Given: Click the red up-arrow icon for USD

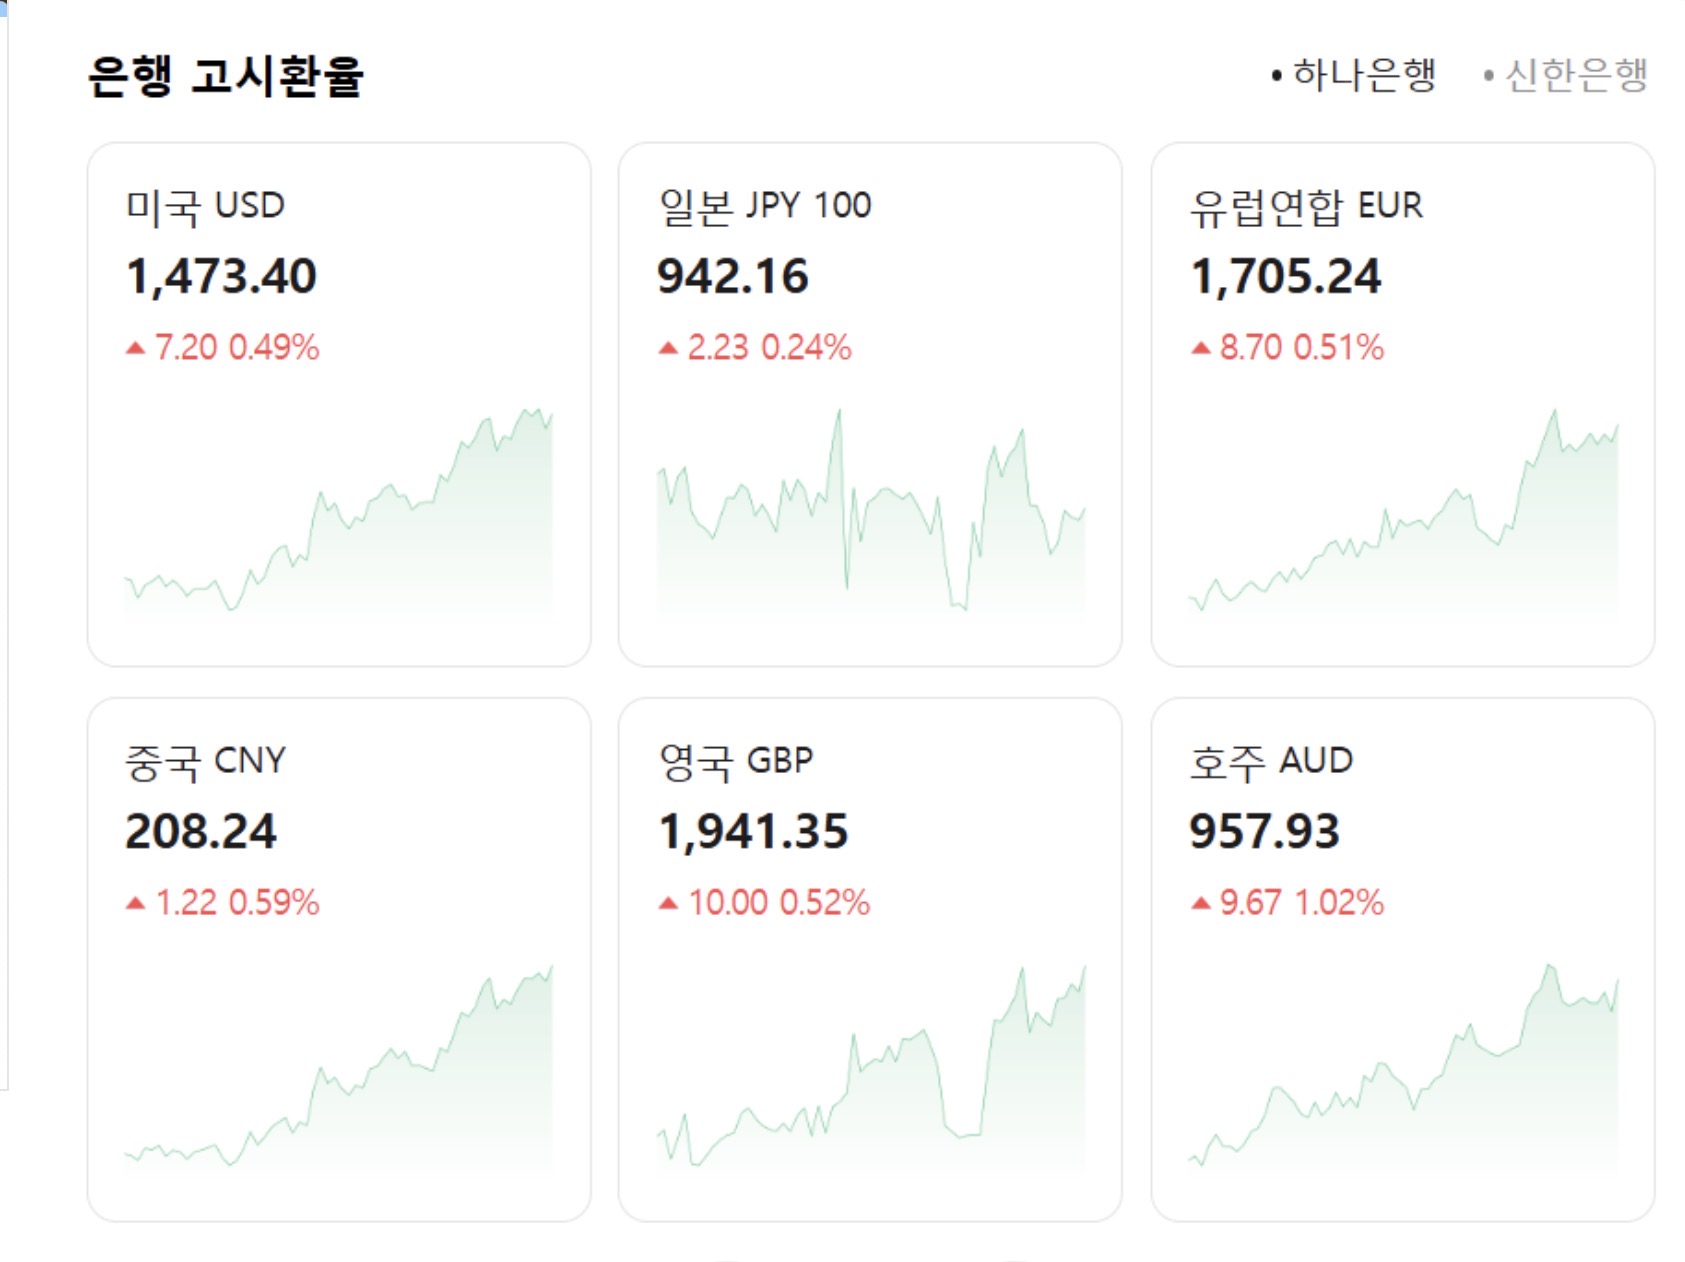Looking at the screenshot, I should coord(135,348).
